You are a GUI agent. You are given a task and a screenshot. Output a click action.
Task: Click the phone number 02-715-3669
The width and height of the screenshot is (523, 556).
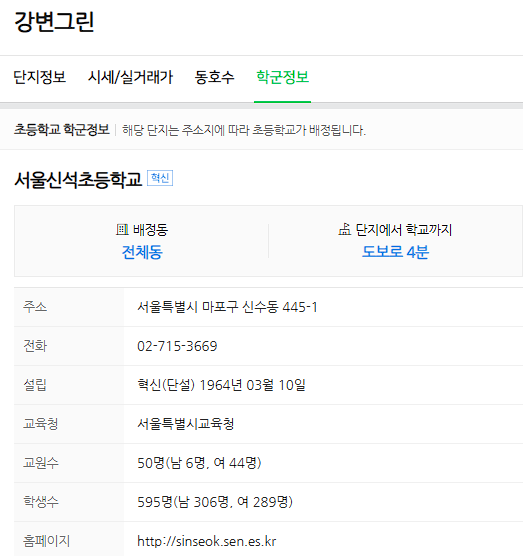[177, 346]
